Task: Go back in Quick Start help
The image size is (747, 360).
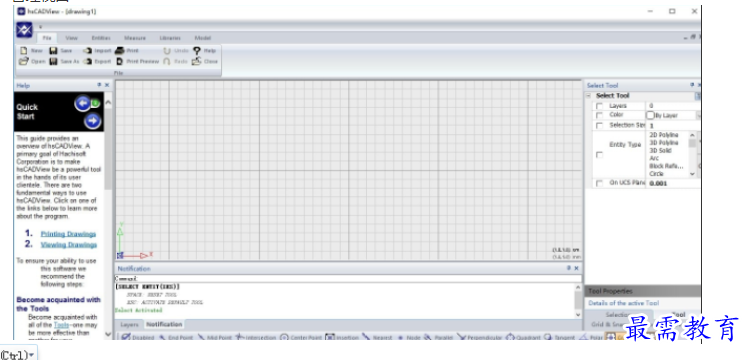Action: (82, 103)
